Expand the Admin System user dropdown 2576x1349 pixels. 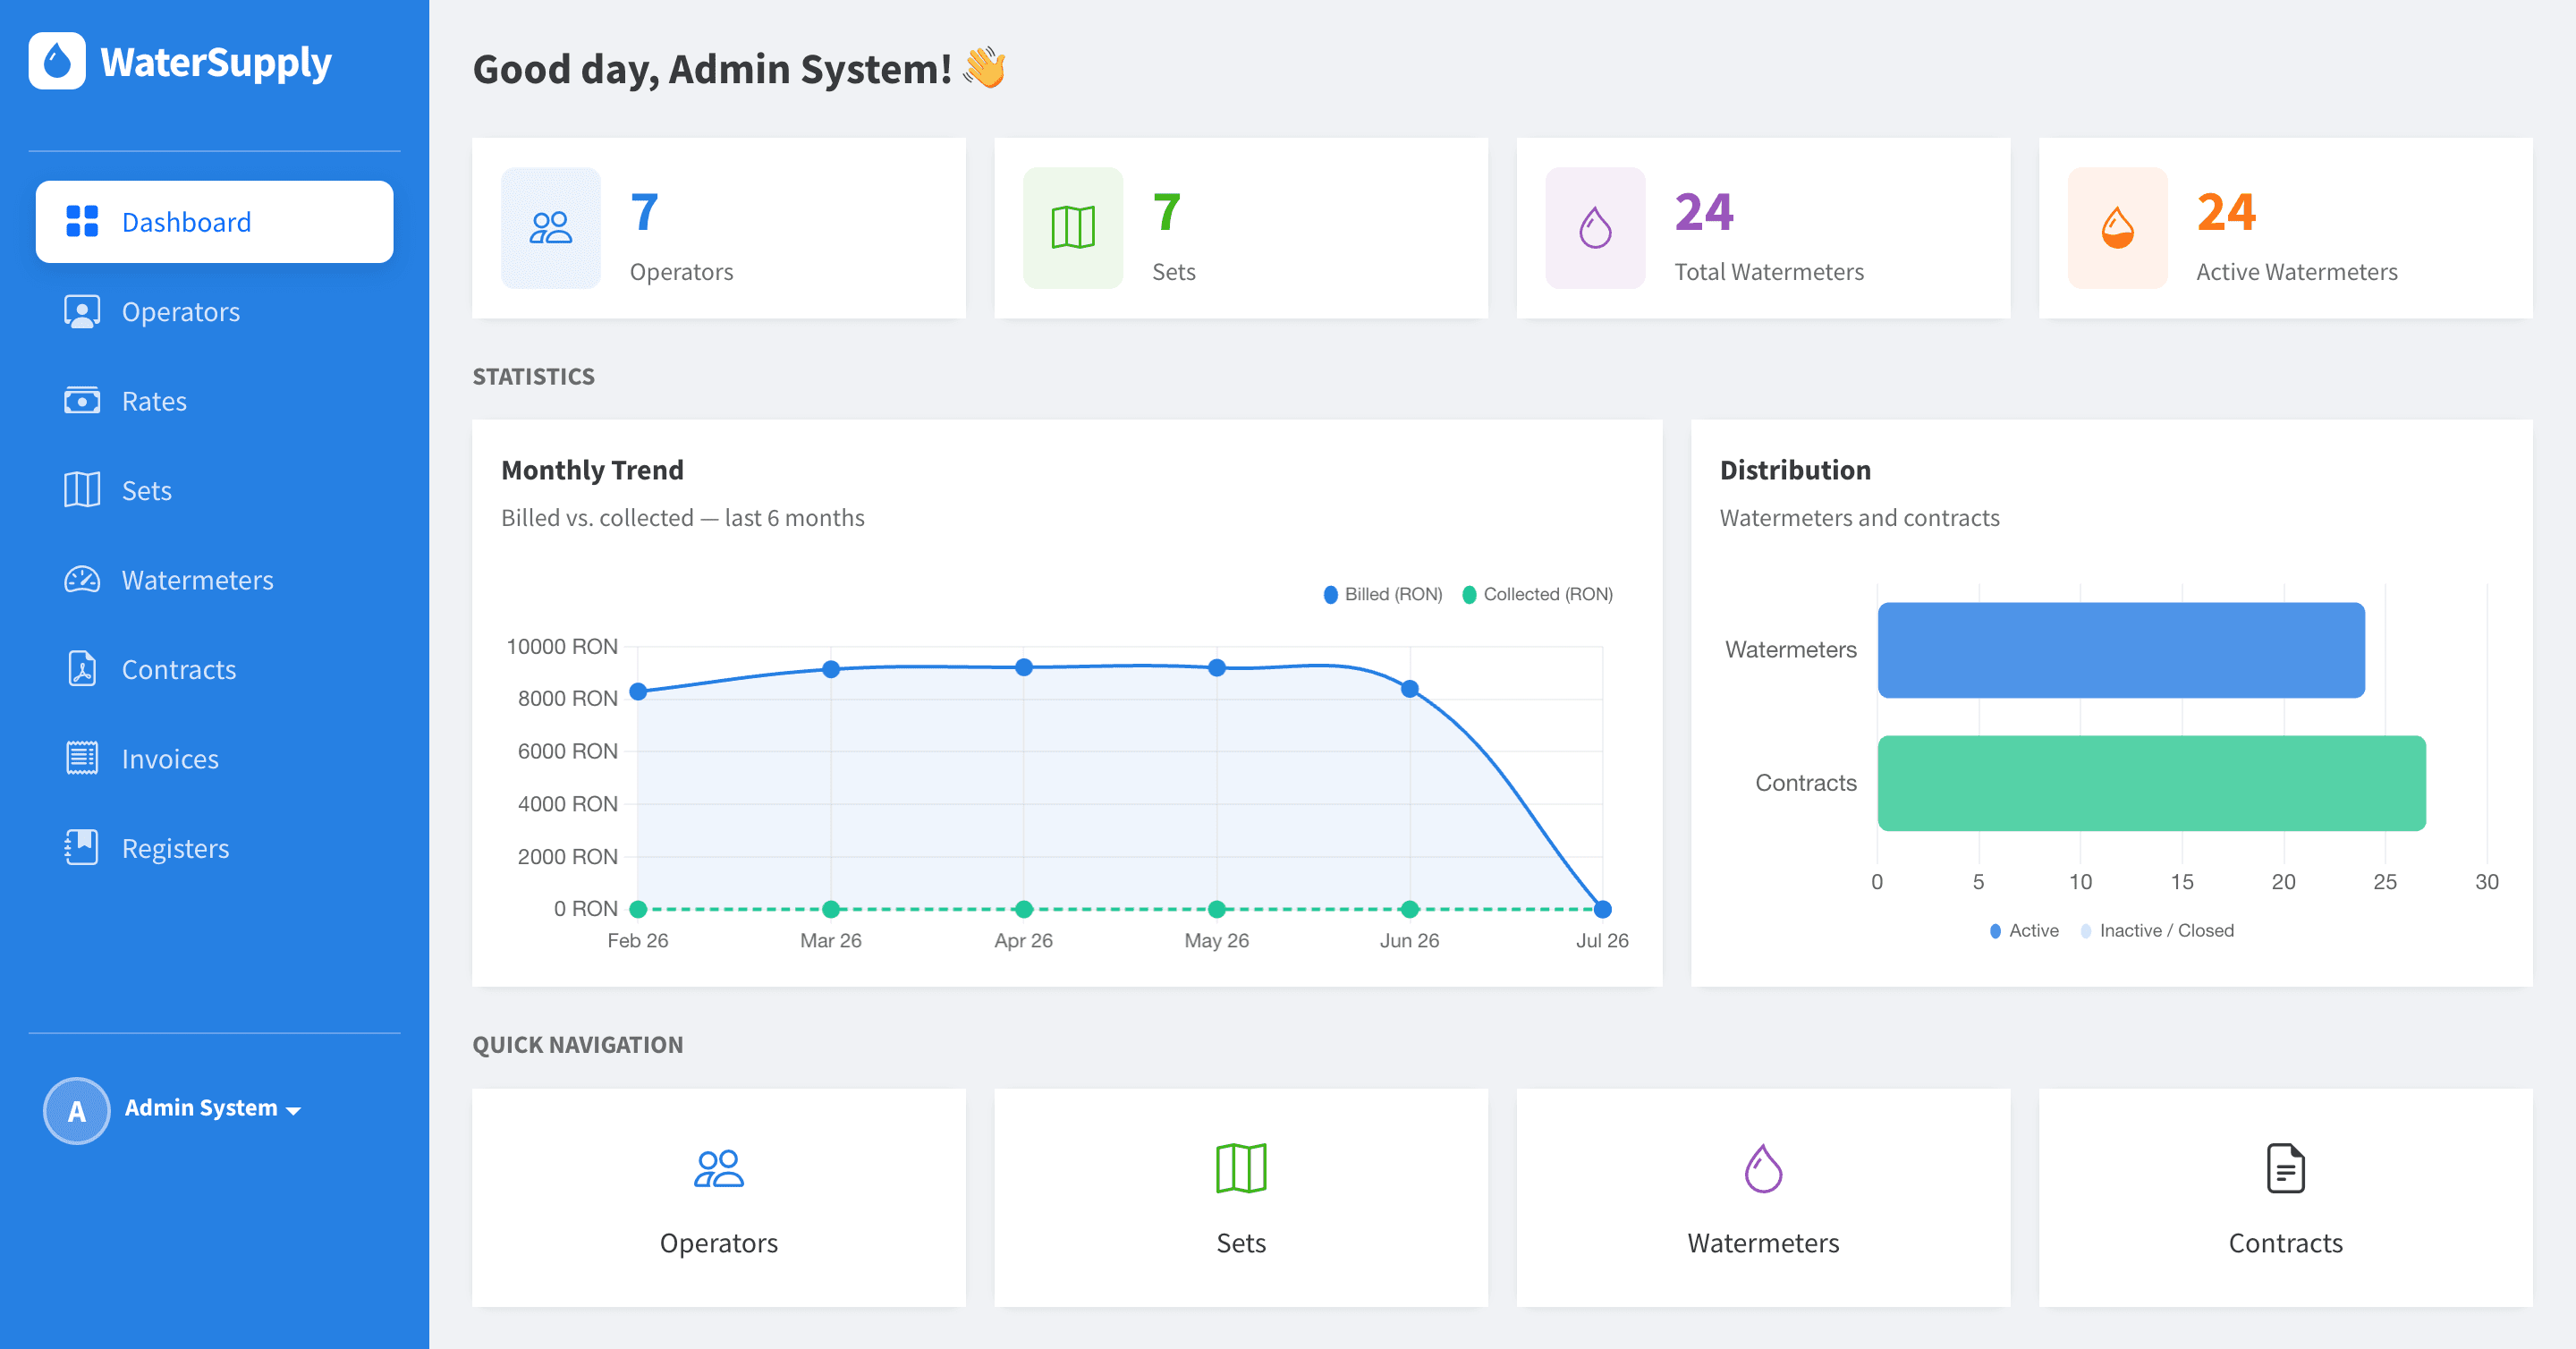[x=212, y=1108]
